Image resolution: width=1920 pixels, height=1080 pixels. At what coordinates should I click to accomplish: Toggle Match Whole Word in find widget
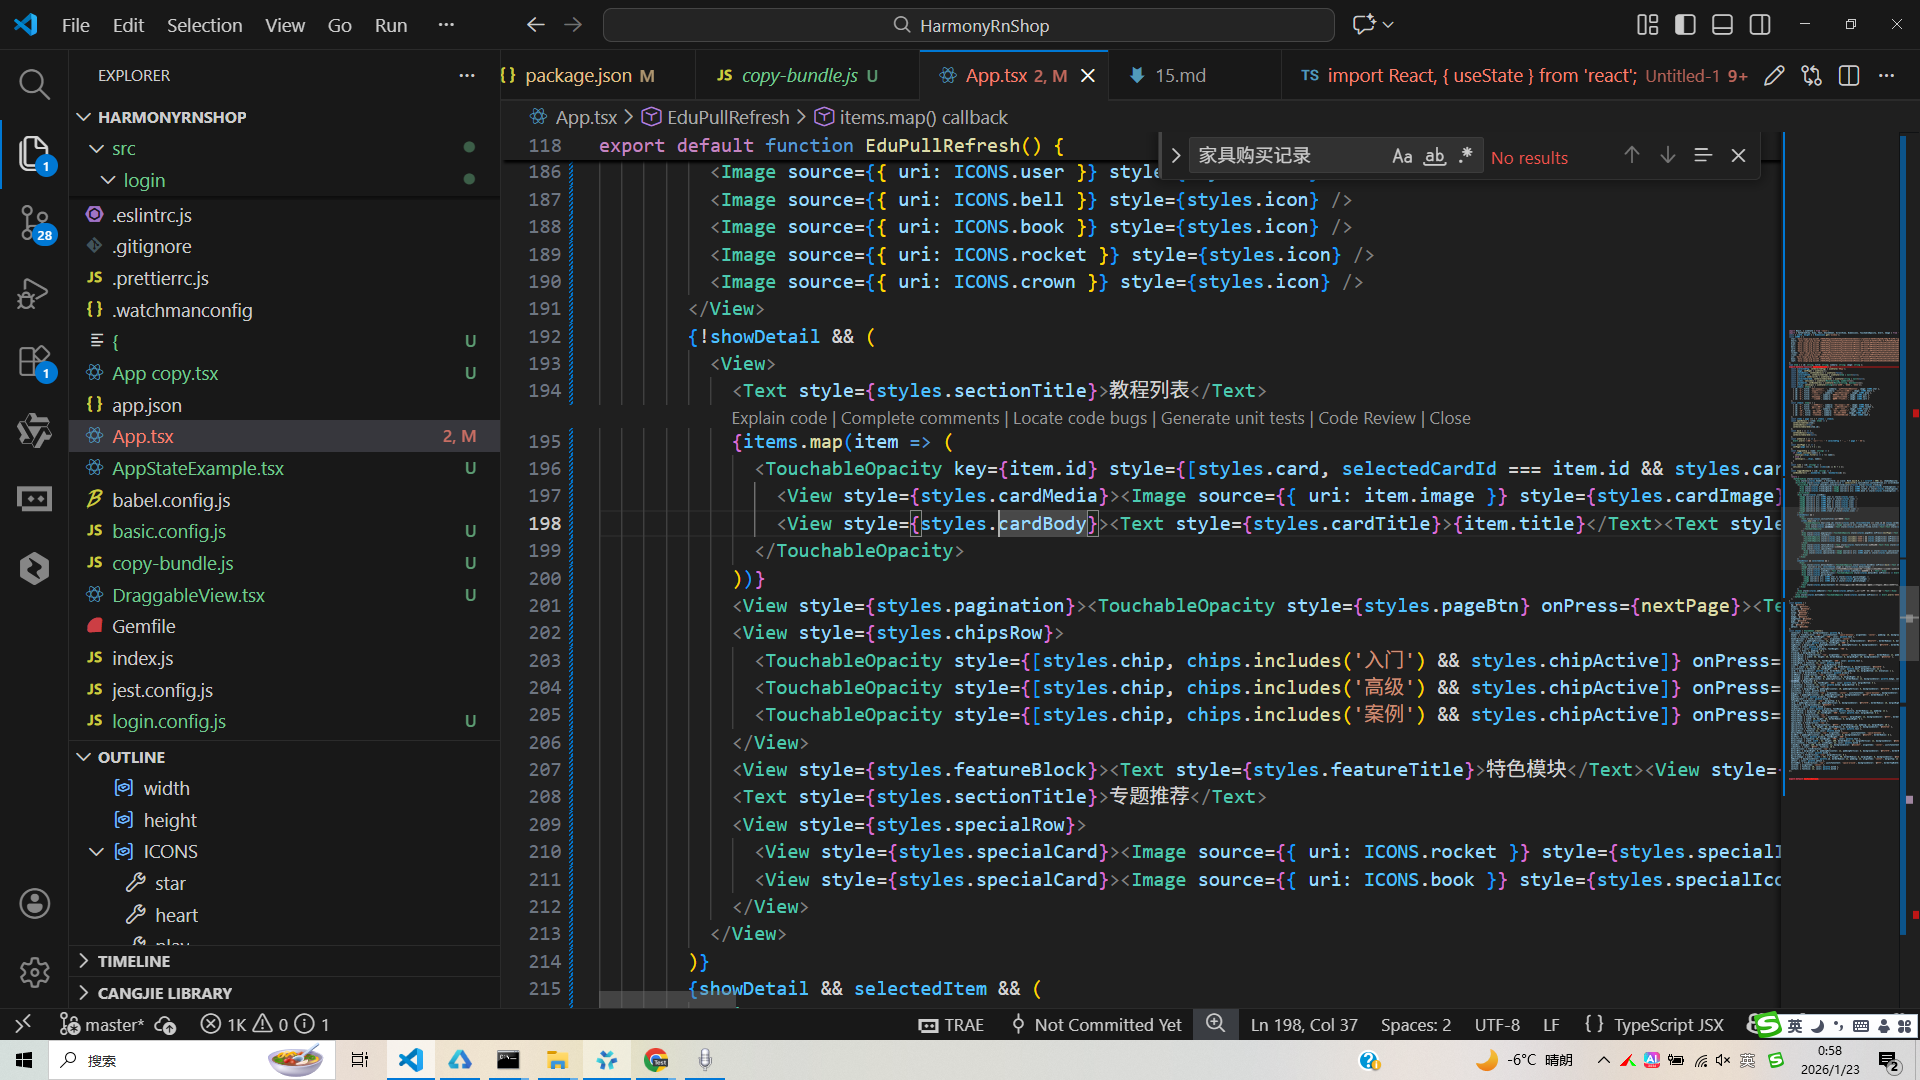click(1434, 156)
